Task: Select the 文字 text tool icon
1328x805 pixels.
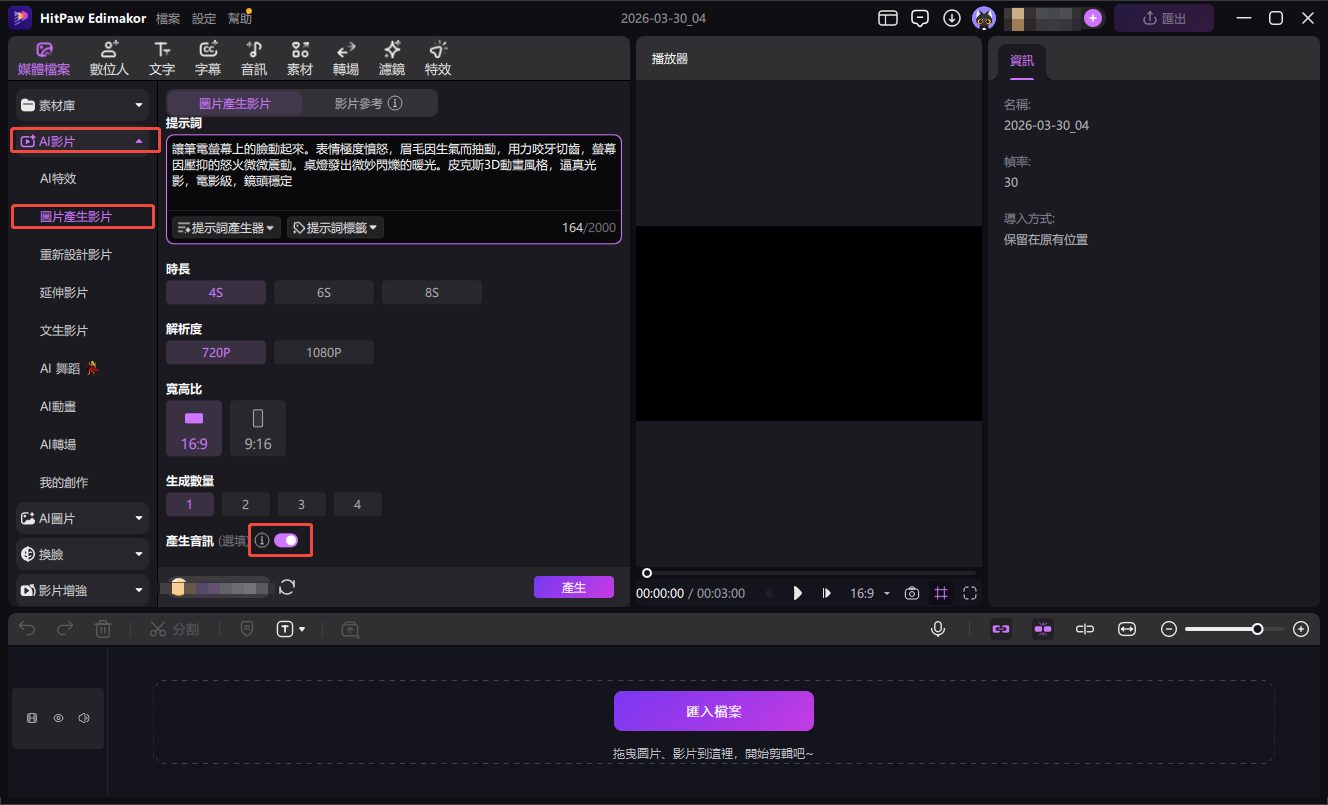Action: (162, 57)
